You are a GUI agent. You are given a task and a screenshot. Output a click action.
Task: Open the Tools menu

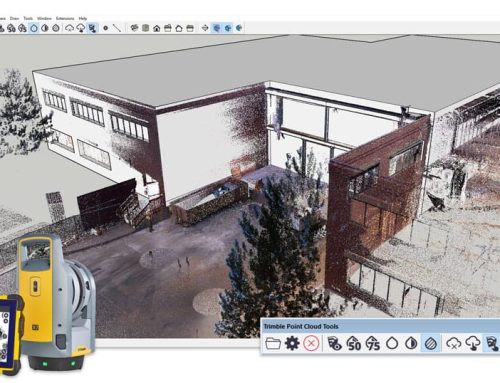pyautogui.click(x=28, y=18)
